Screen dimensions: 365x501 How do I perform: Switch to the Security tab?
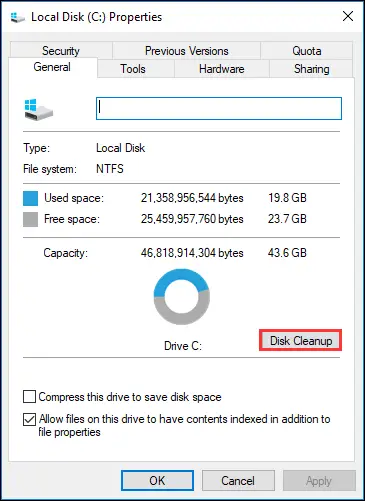[61, 51]
